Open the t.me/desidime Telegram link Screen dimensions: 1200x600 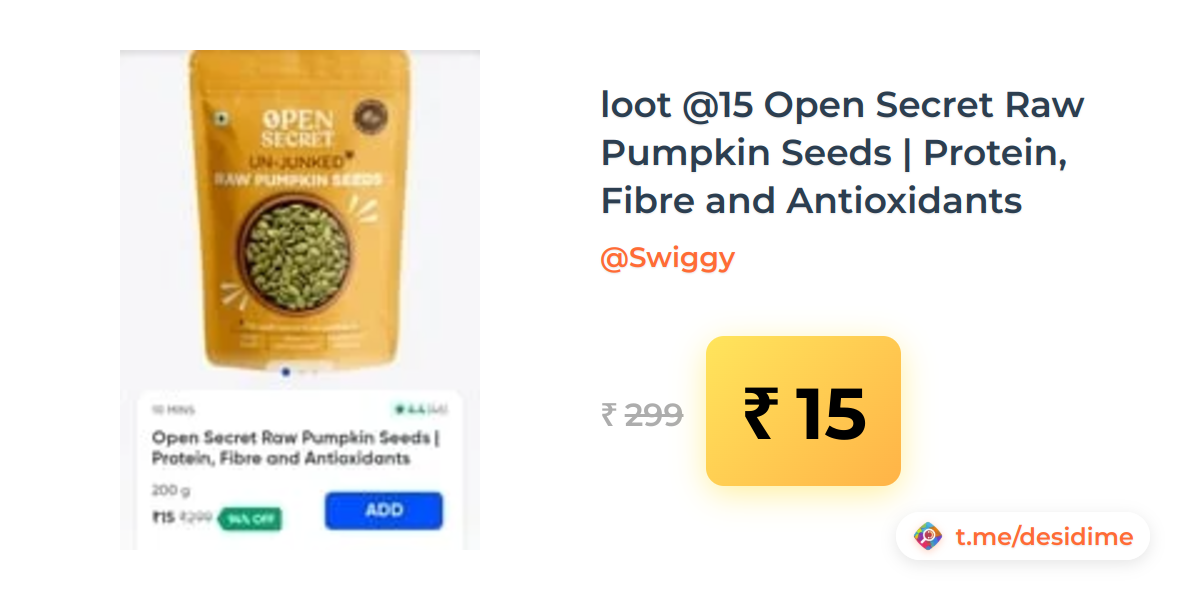click(x=1044, y=537)
